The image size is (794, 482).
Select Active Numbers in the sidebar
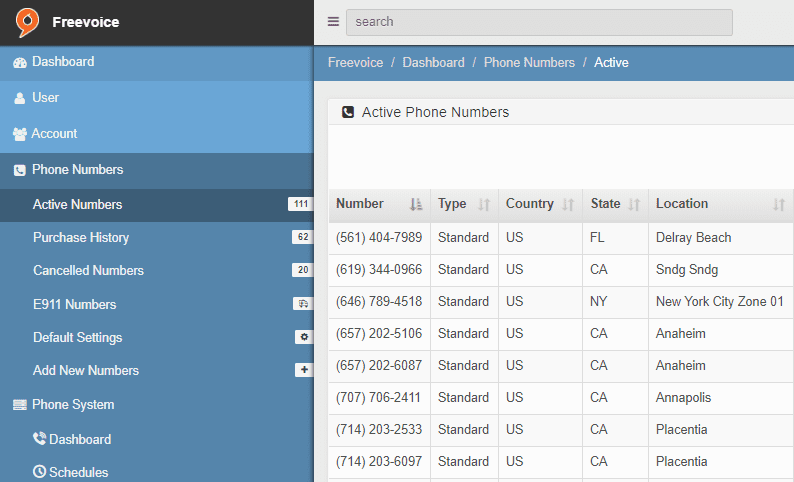157,205
